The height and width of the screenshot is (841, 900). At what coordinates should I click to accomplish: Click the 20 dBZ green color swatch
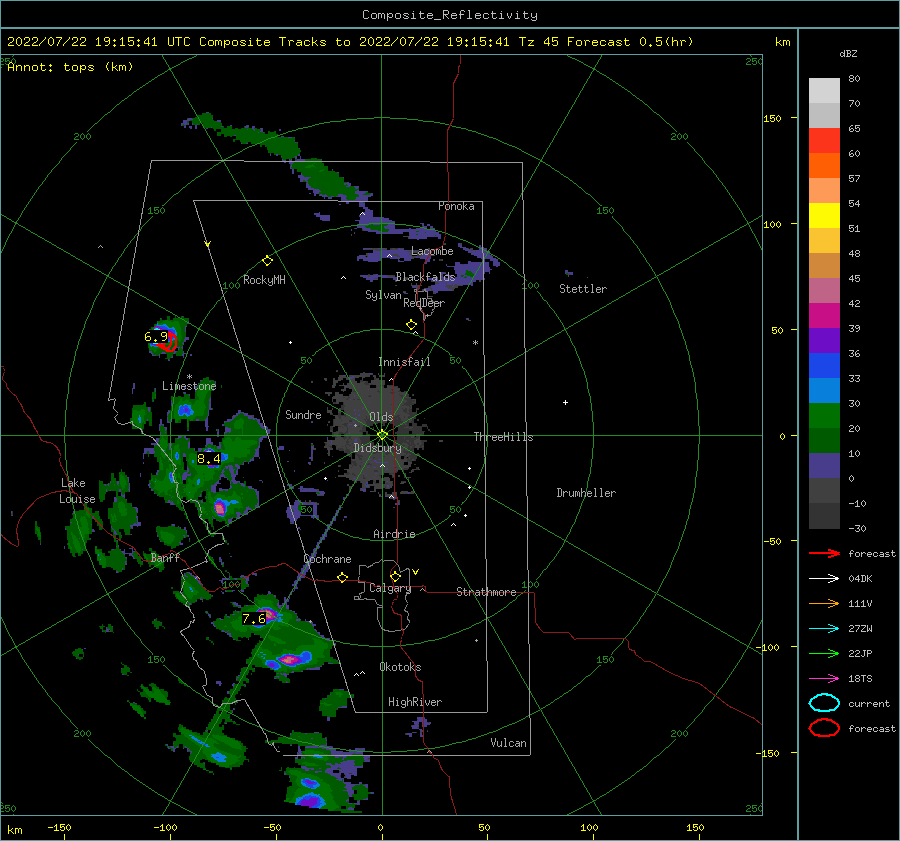click(824, 440)
